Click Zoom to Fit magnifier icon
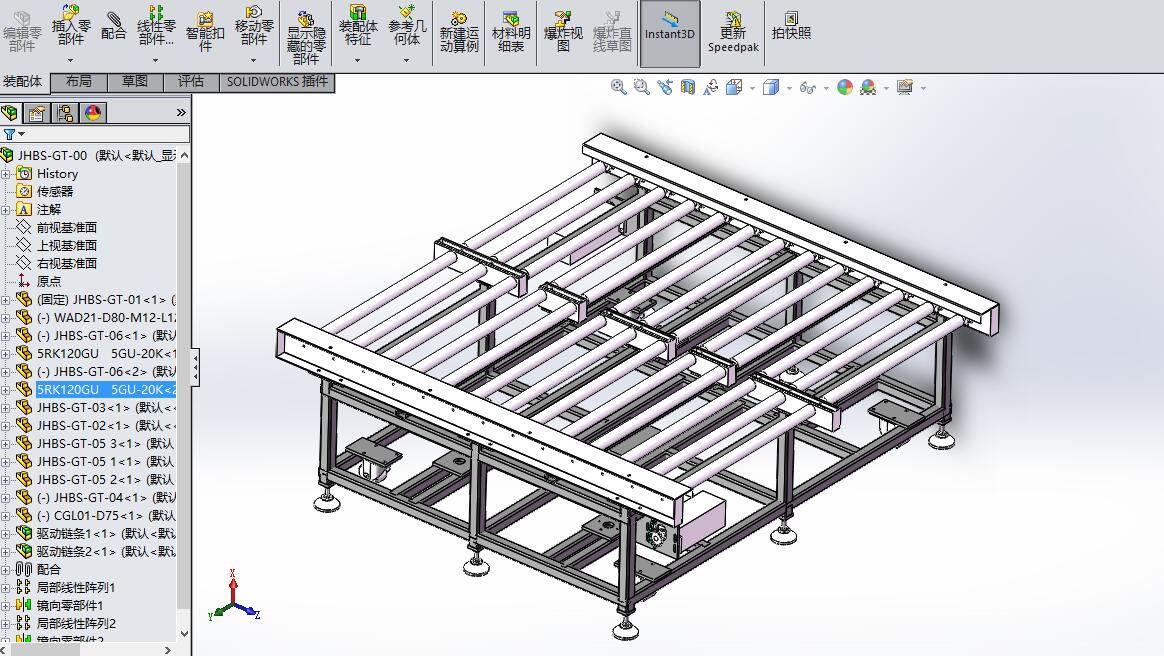This screenshot has height=656, width=1164. point(618,87)
